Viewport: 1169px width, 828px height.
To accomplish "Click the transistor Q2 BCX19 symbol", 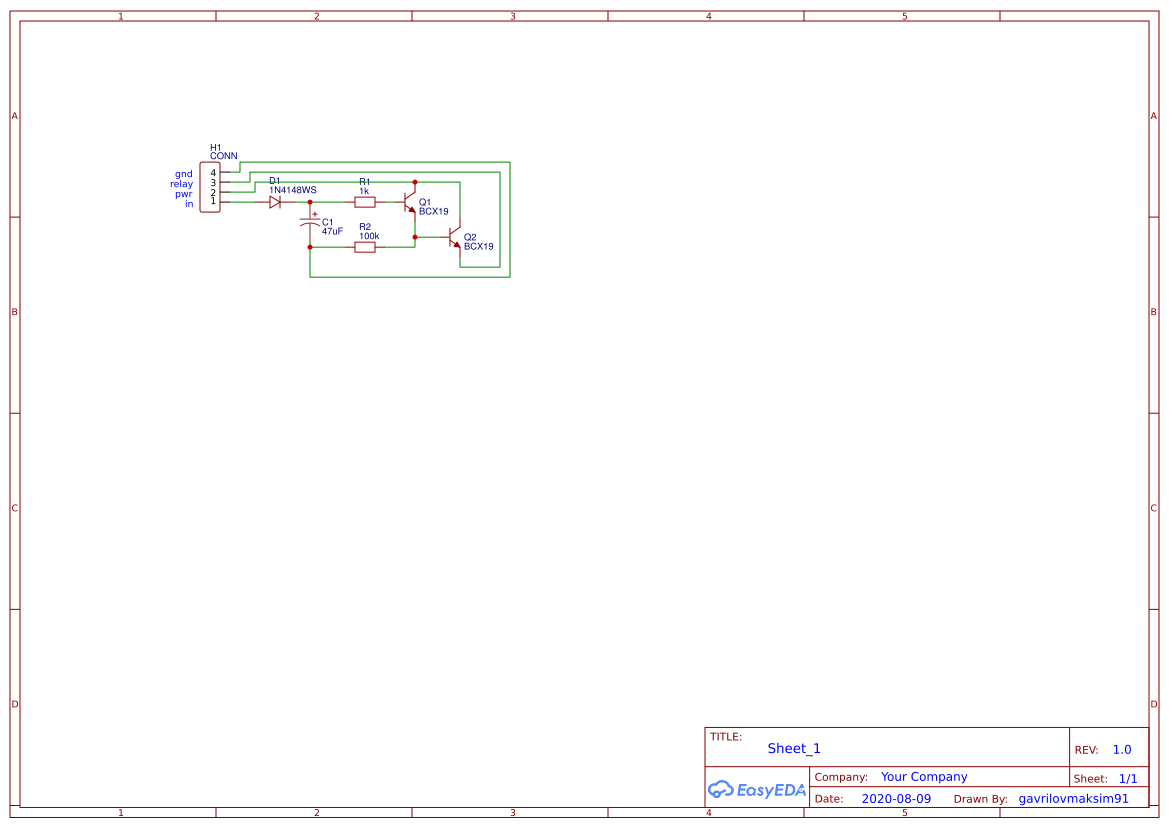I will (452, 238).
